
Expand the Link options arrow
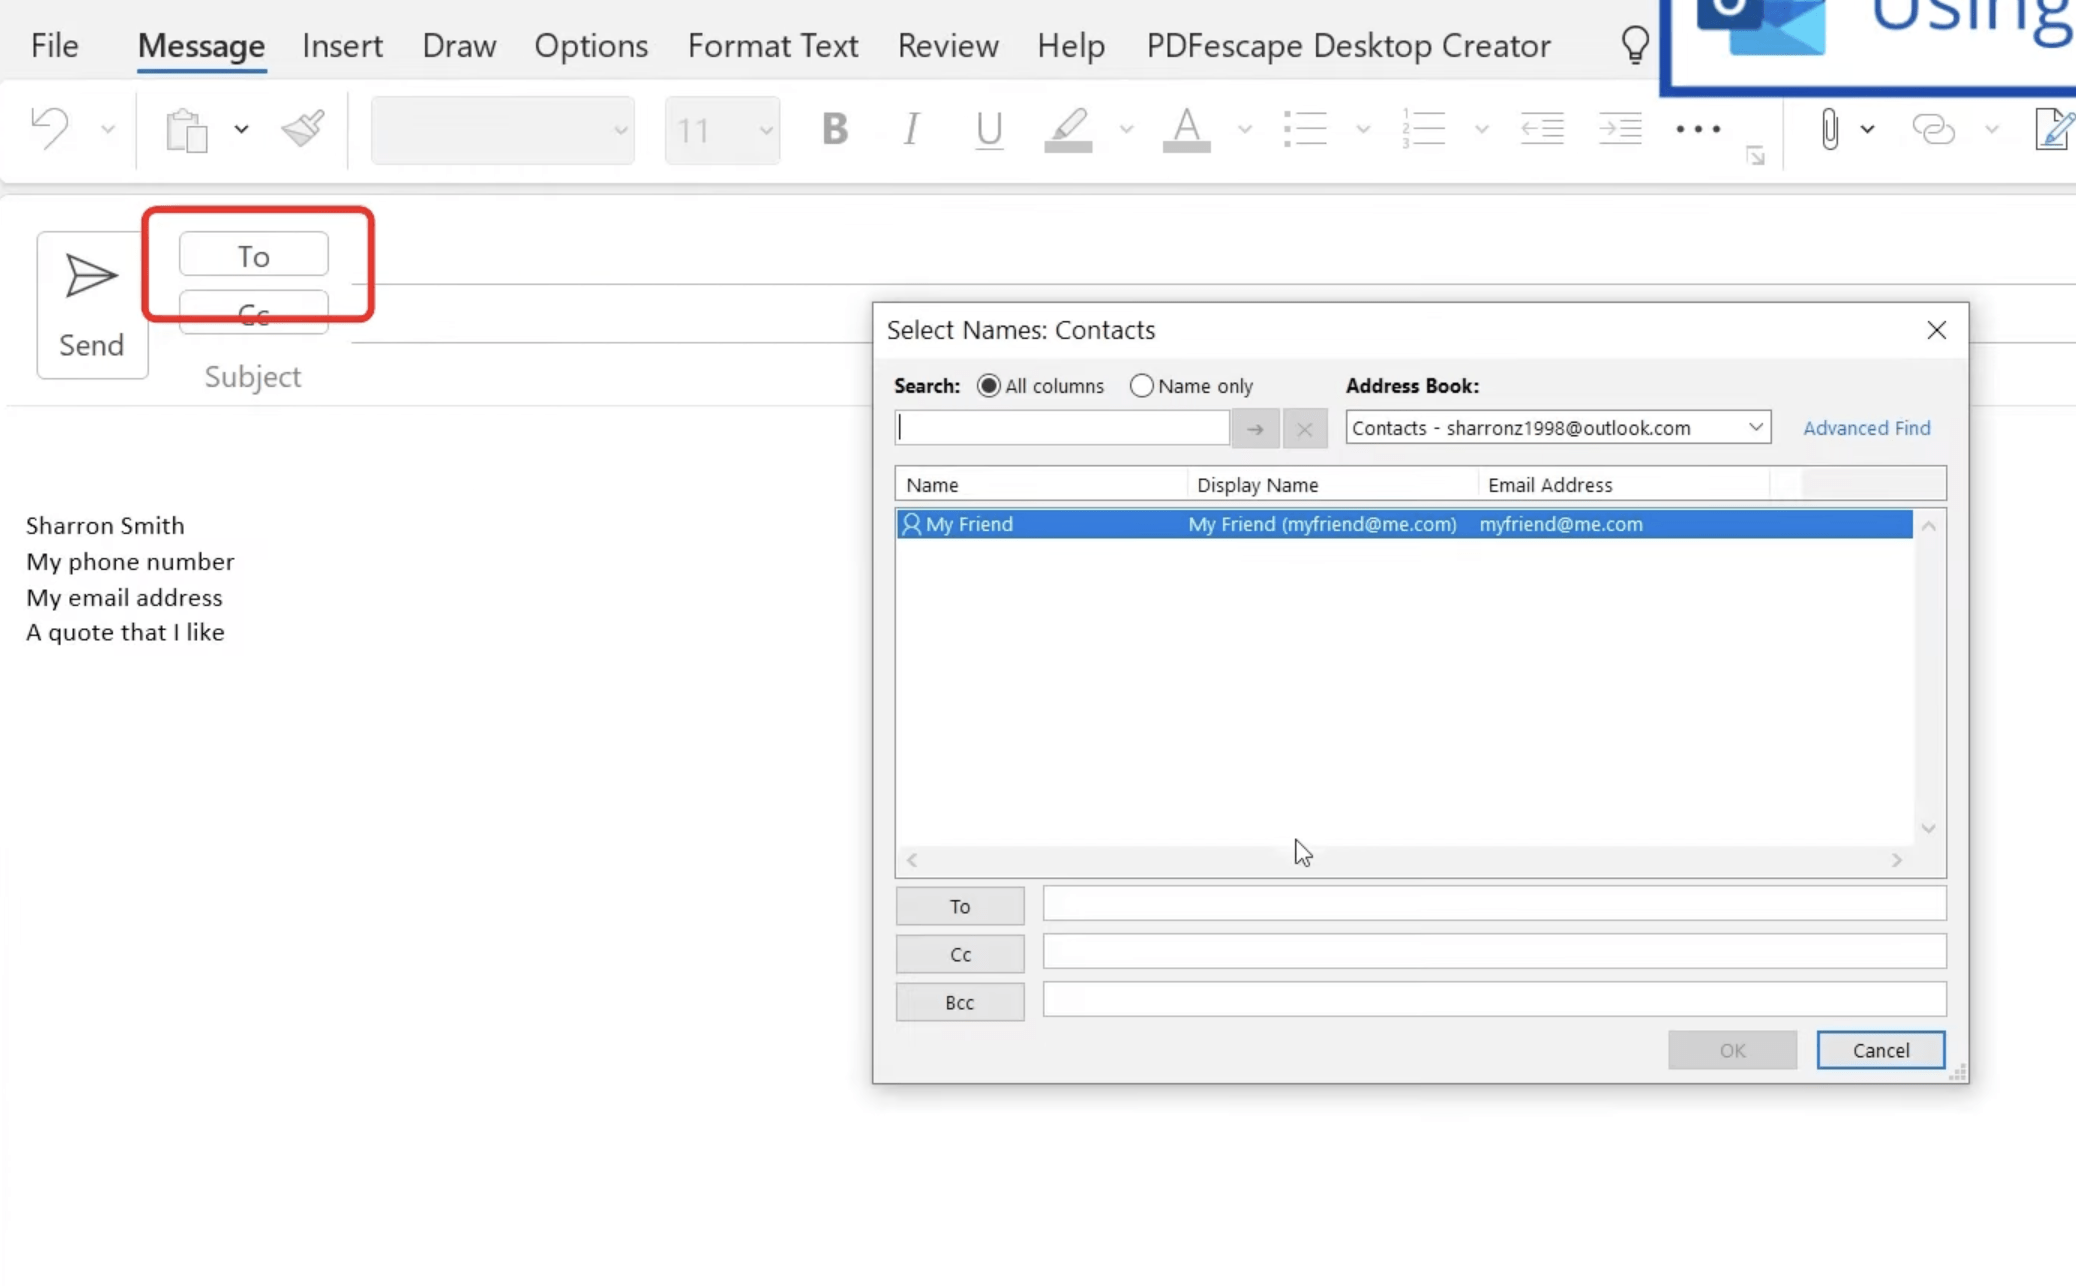[x=1991, y=129]
